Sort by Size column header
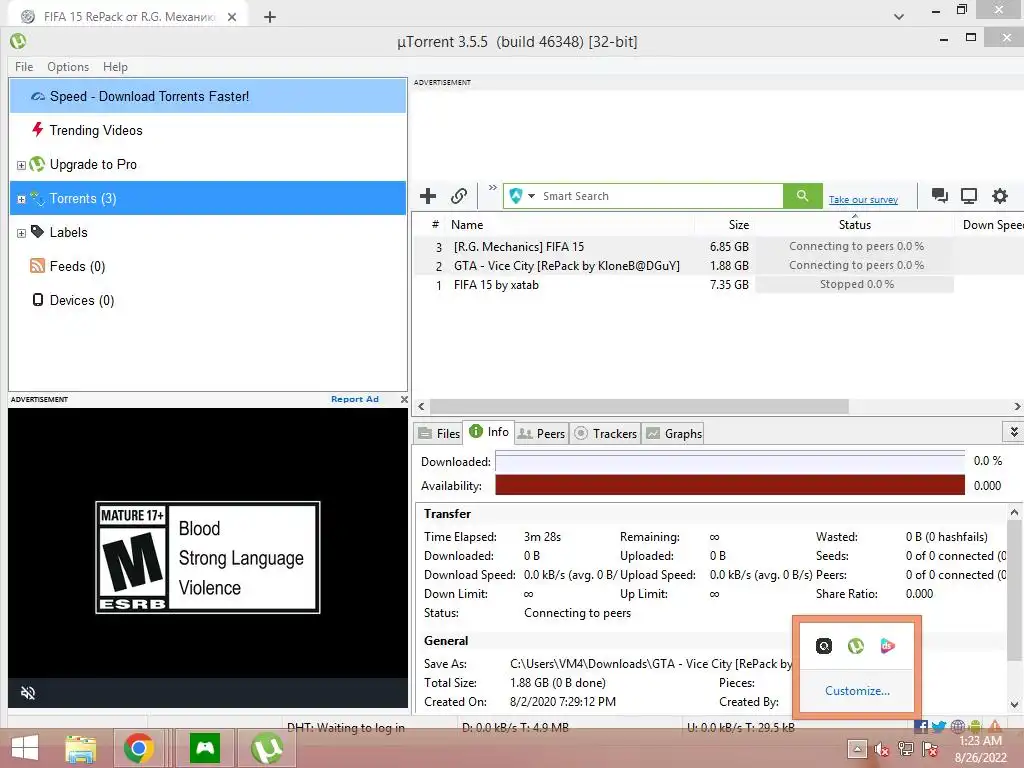 (x=739, y=225)
